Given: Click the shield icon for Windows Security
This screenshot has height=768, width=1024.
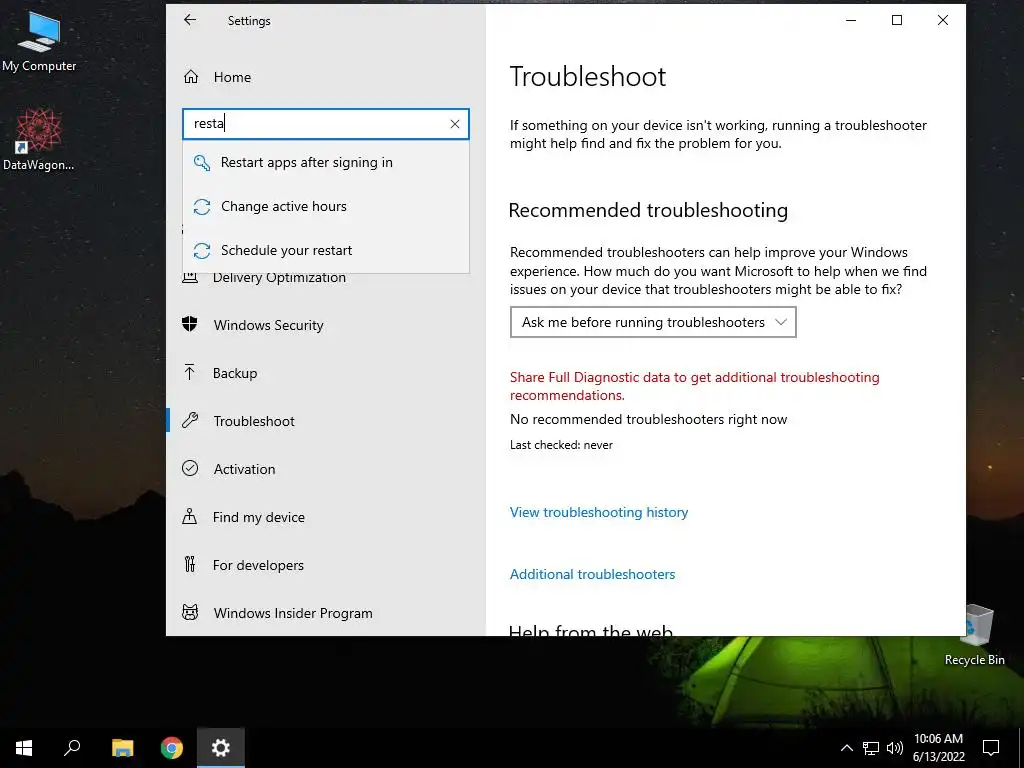Looking at the screenshot, I should tap(189, 324).
